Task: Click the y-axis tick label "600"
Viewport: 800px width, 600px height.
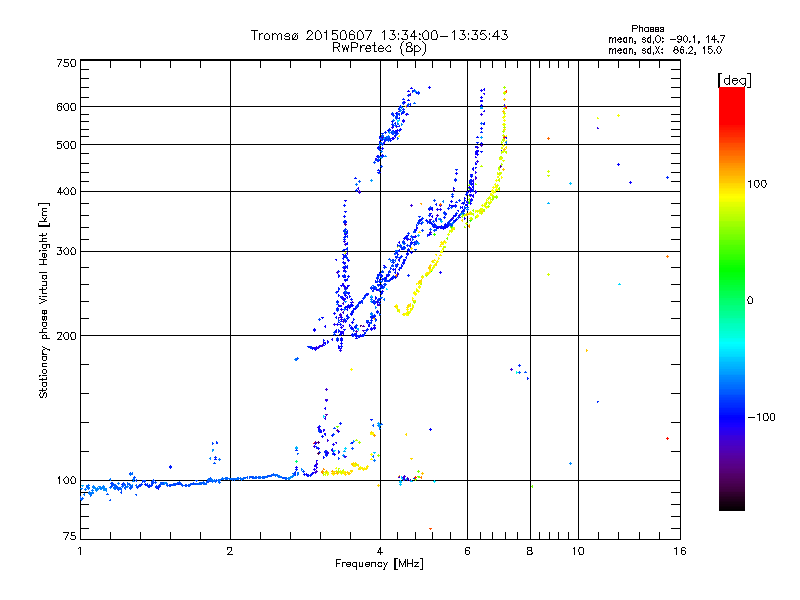Action: [66, 107]
